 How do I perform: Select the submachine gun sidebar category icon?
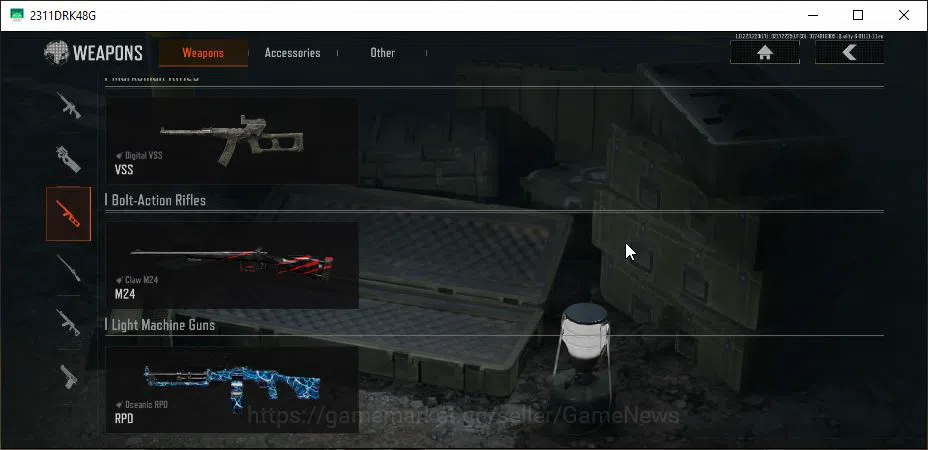[x=69, y=159]
